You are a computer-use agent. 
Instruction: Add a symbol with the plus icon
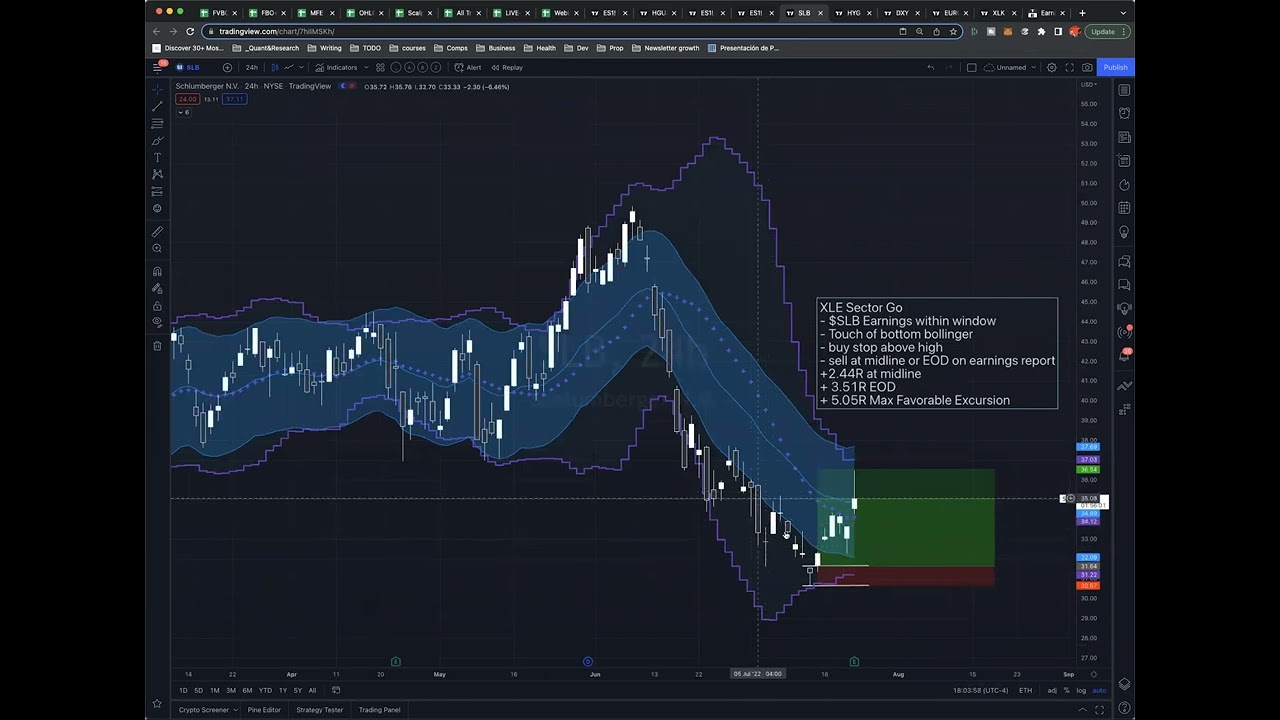227,67
